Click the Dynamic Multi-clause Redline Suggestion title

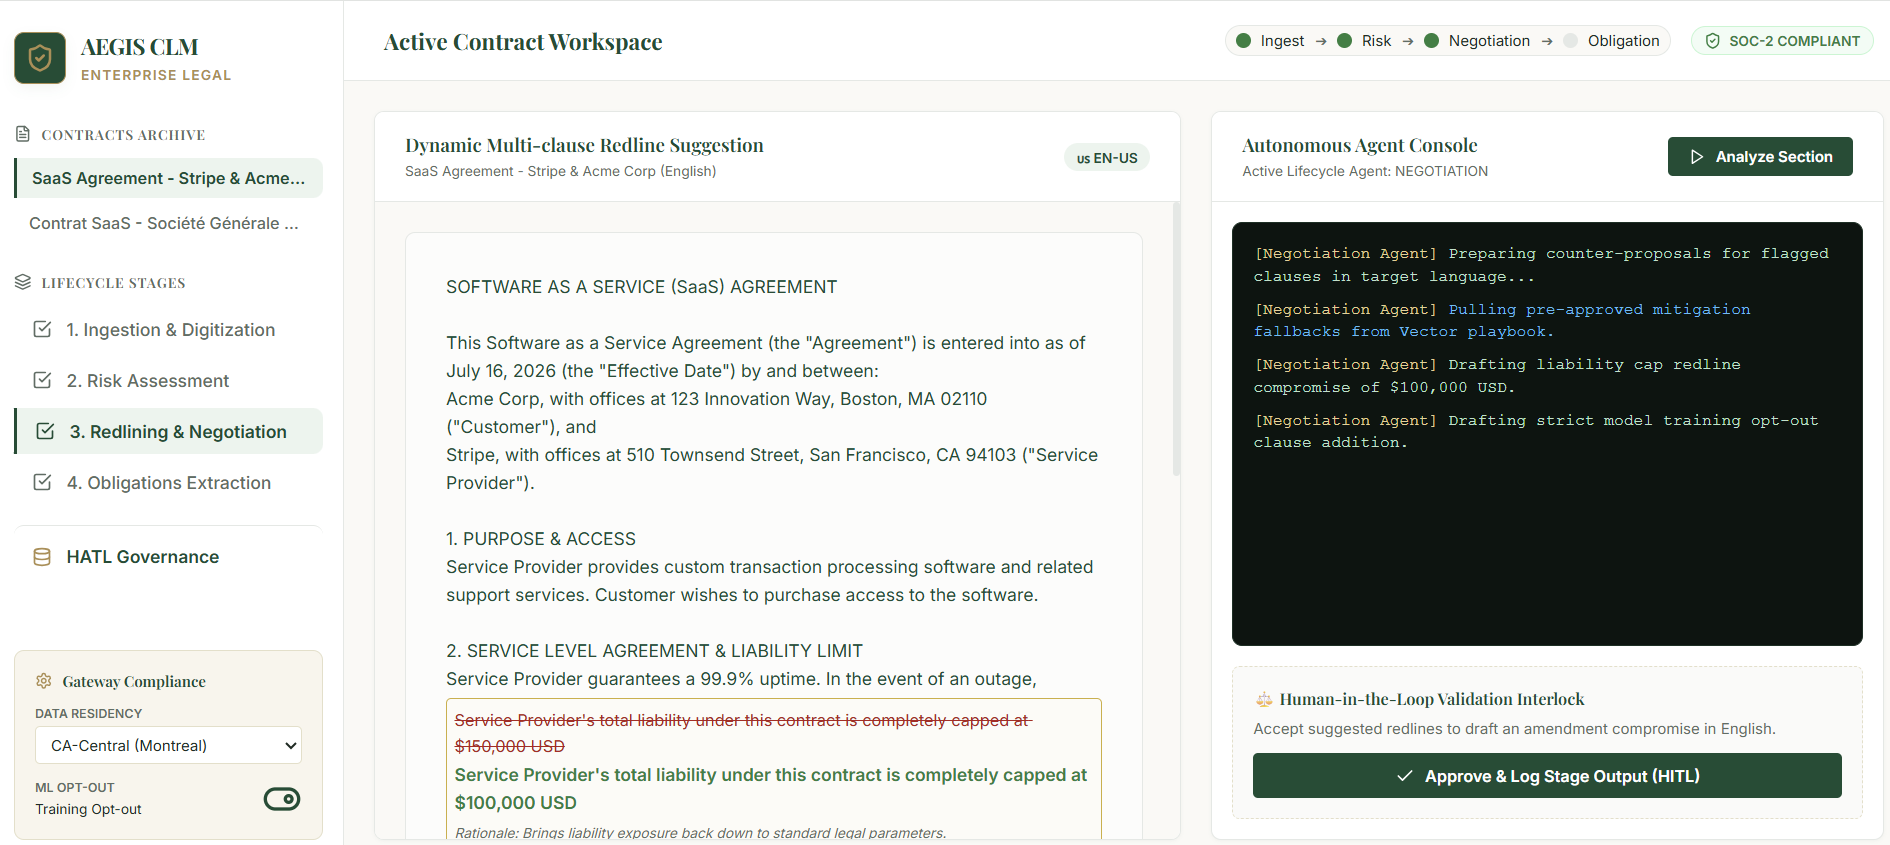click(x=584, y=145)
